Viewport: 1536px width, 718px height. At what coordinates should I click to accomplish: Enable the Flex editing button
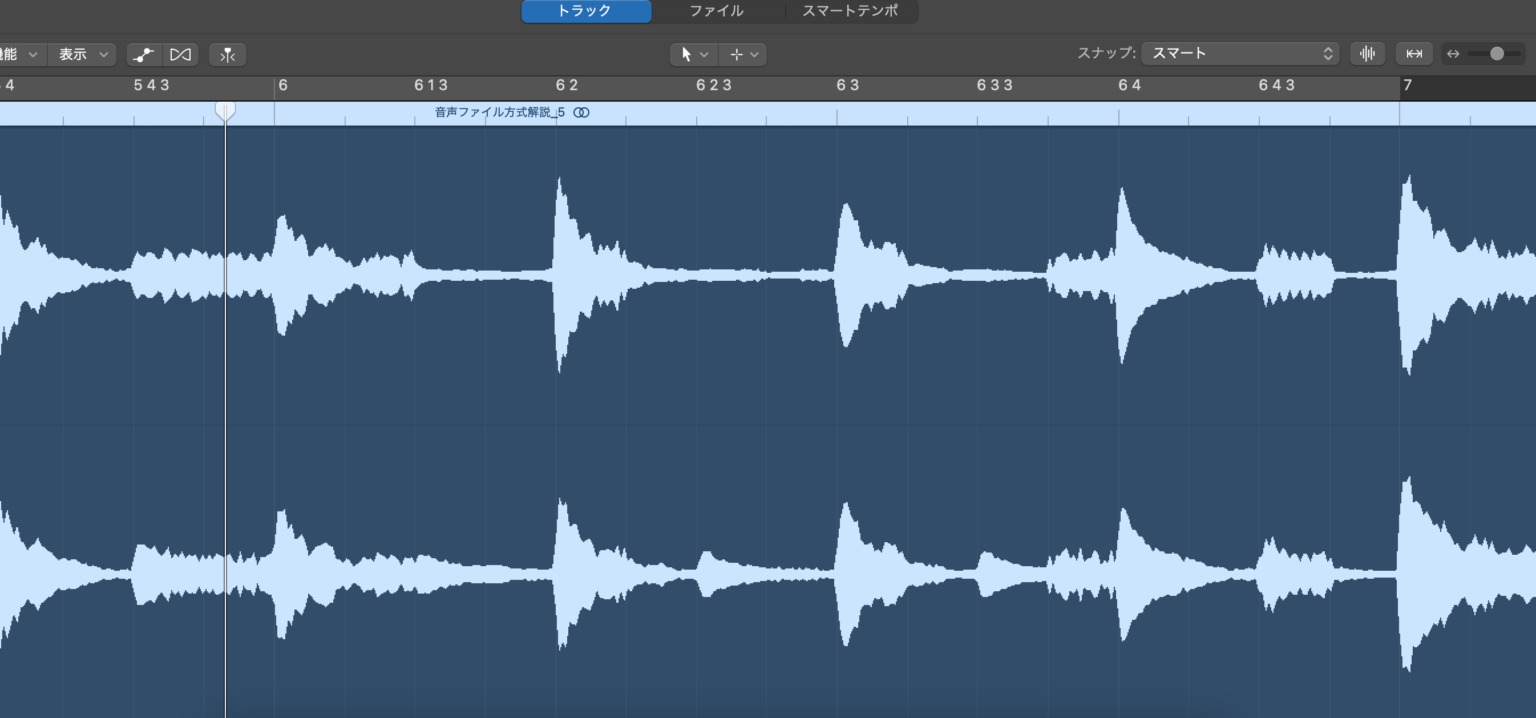(180, 54)
